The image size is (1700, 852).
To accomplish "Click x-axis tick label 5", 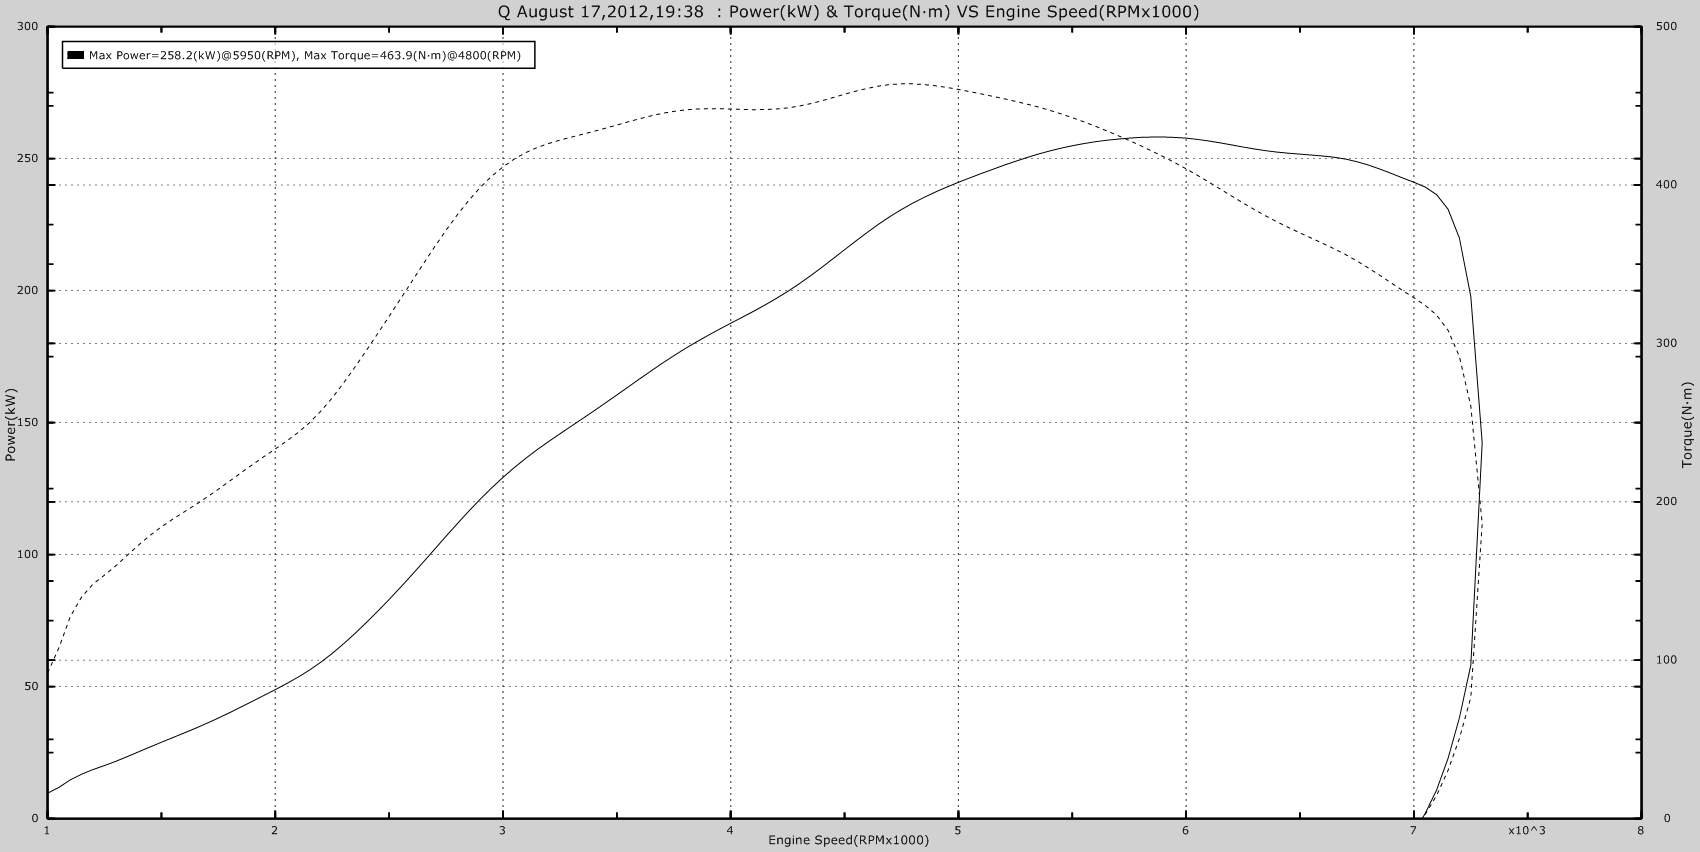I will (958, 830).
